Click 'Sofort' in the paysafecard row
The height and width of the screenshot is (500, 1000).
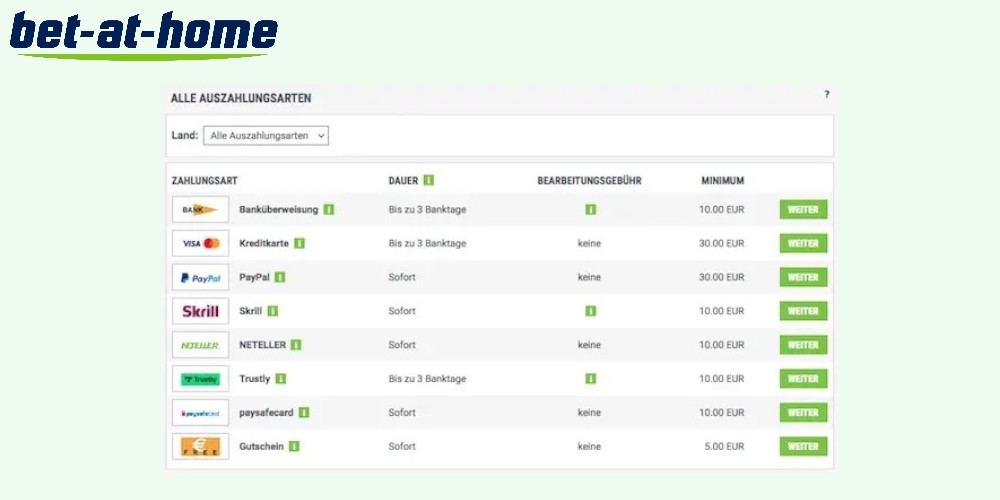(402, 413)
